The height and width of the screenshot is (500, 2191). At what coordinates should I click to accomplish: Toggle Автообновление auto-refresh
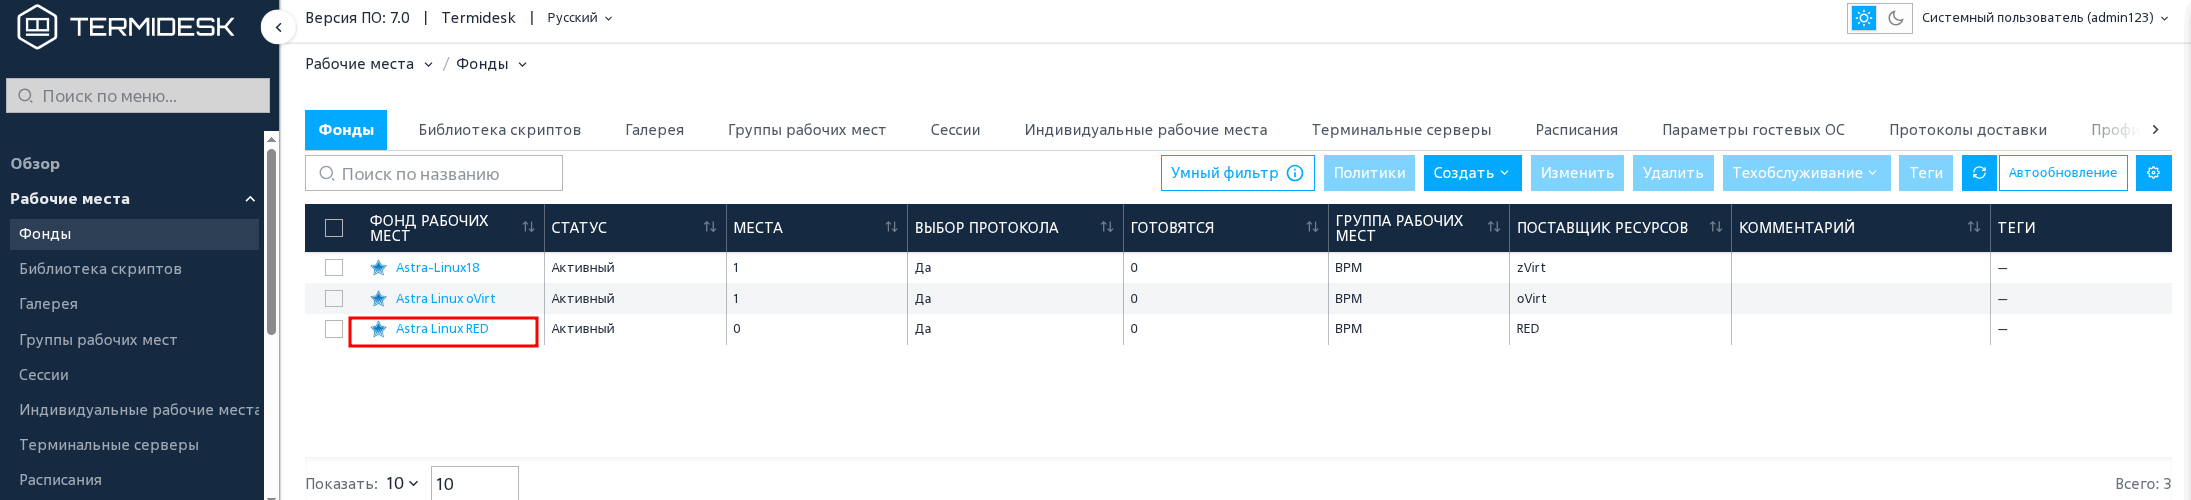pyautogui.click(x=2063, y=173)
